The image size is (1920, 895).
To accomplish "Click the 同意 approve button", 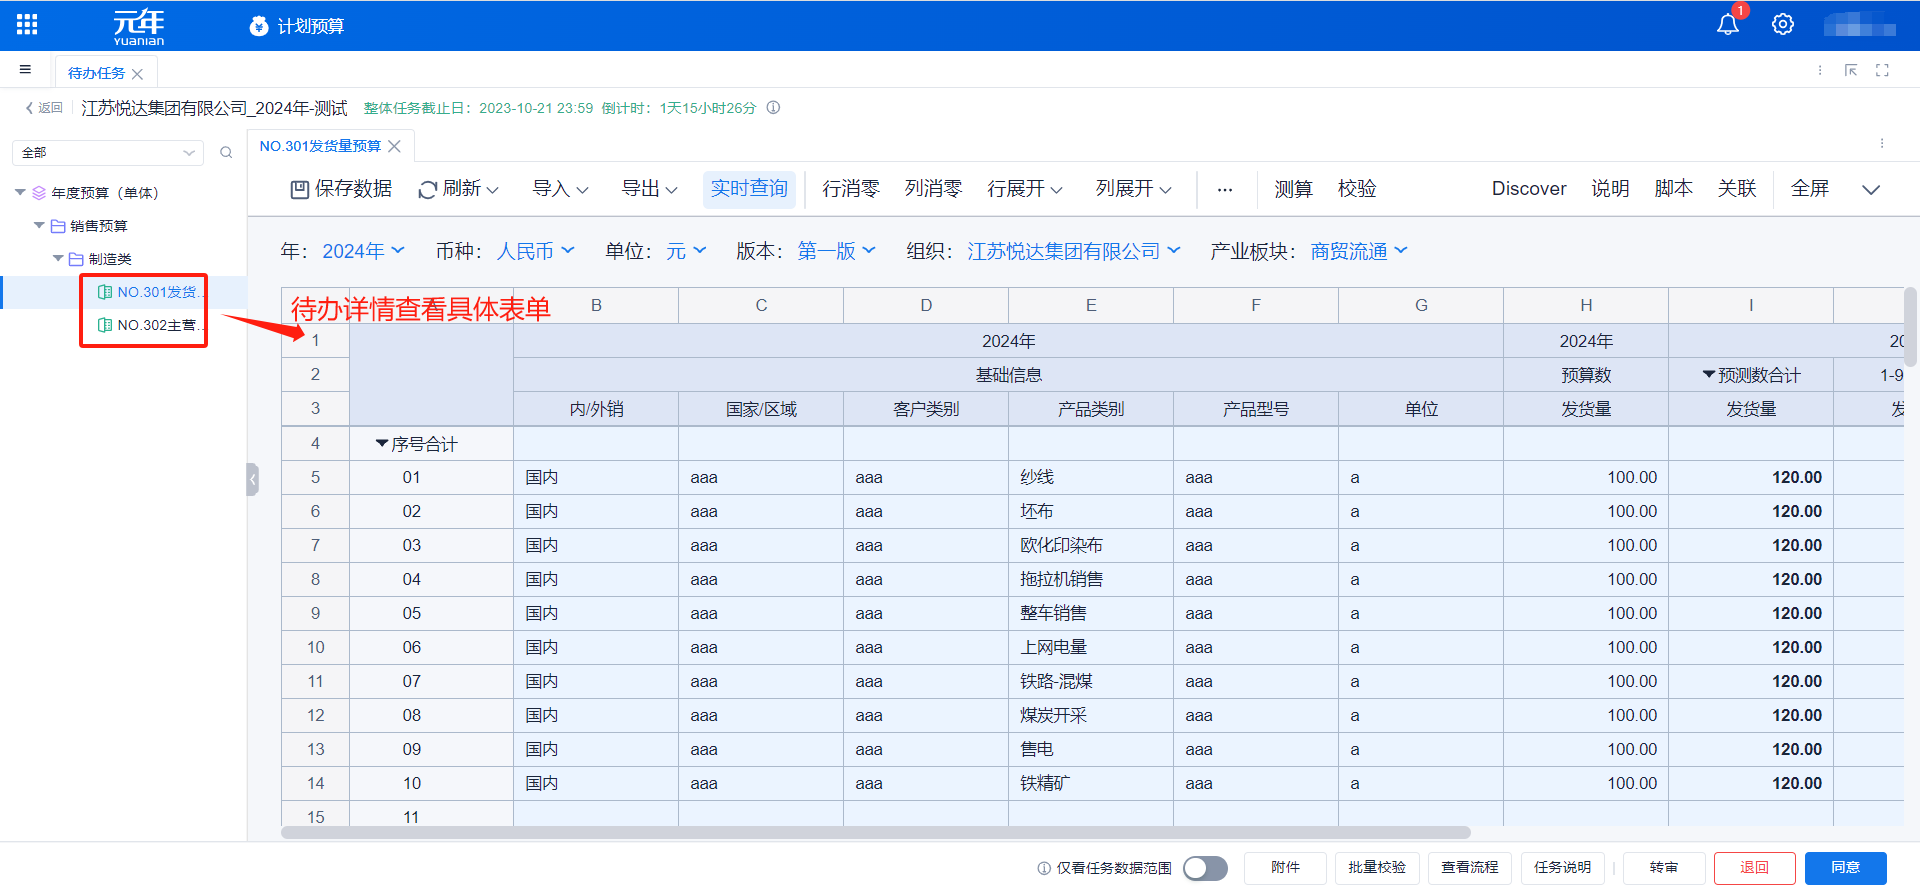I will [x=1845, y=868].
